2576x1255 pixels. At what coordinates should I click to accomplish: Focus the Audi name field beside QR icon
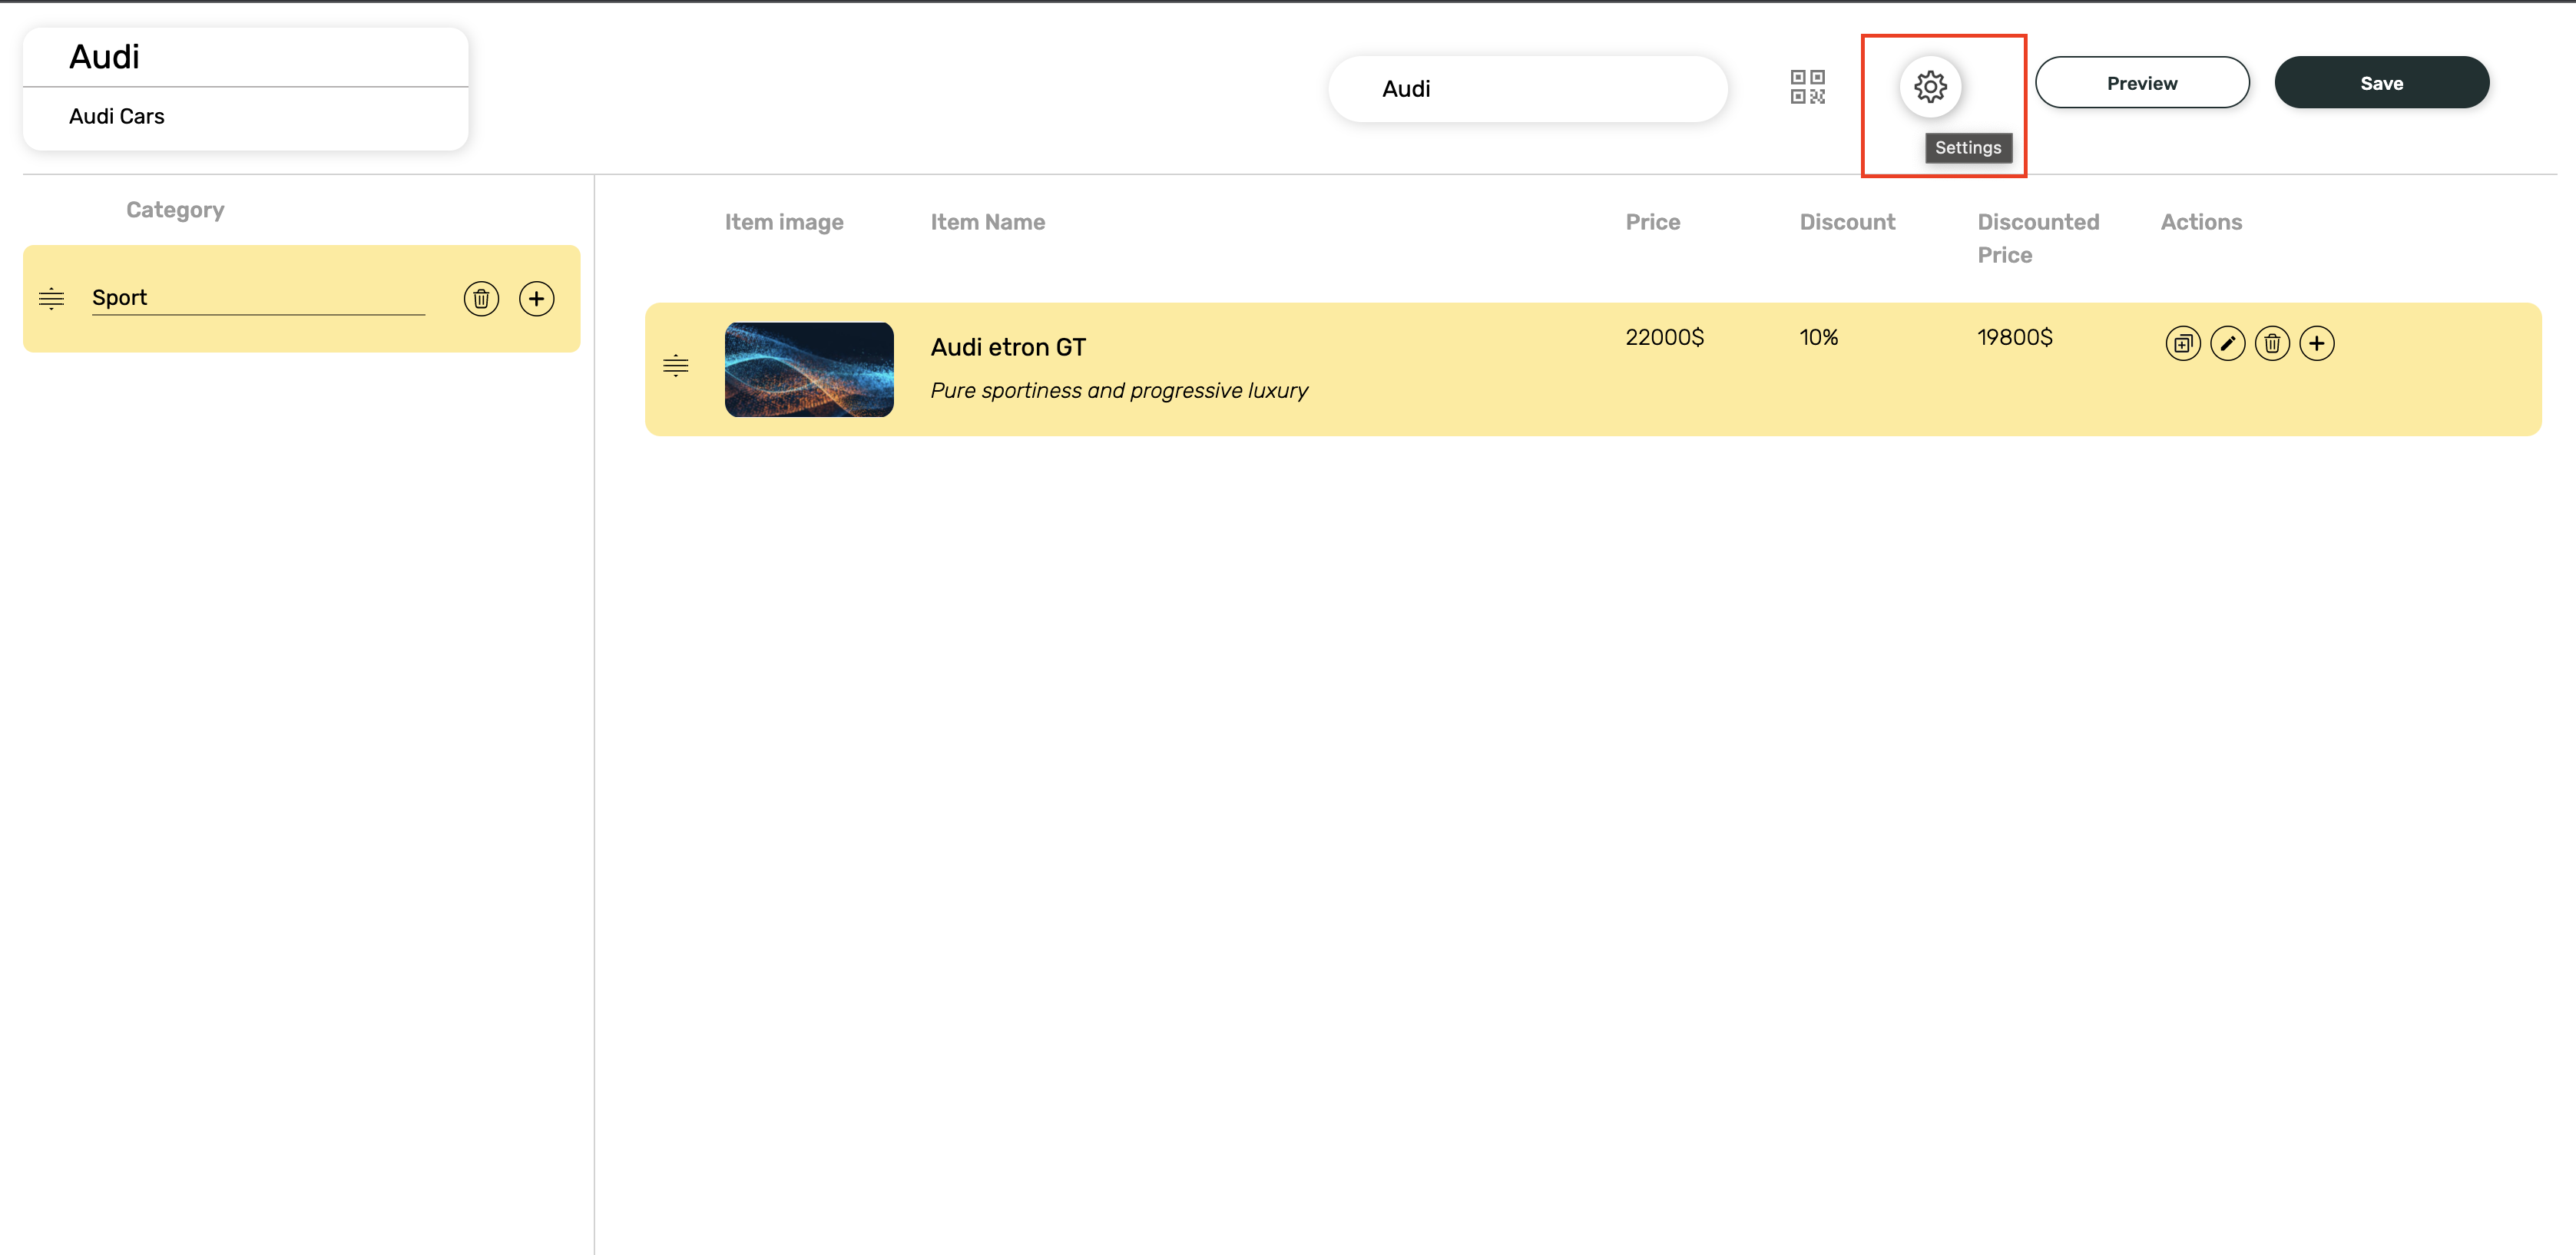tap(1527, 89)
